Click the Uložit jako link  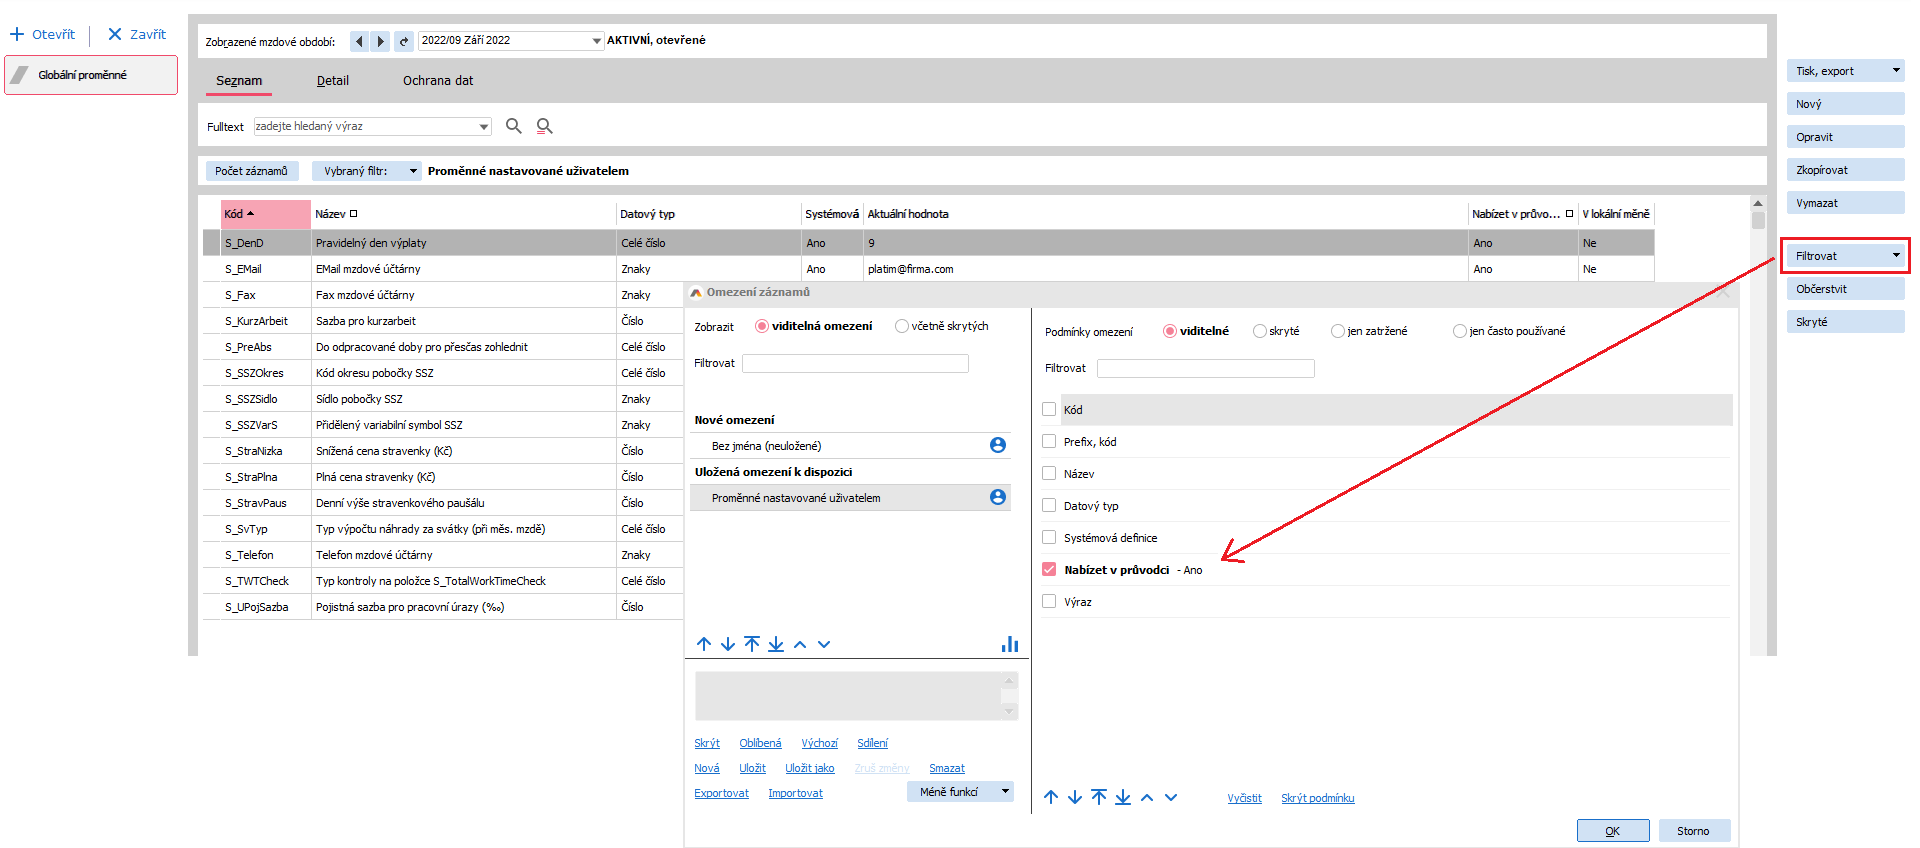pos(809,768)
